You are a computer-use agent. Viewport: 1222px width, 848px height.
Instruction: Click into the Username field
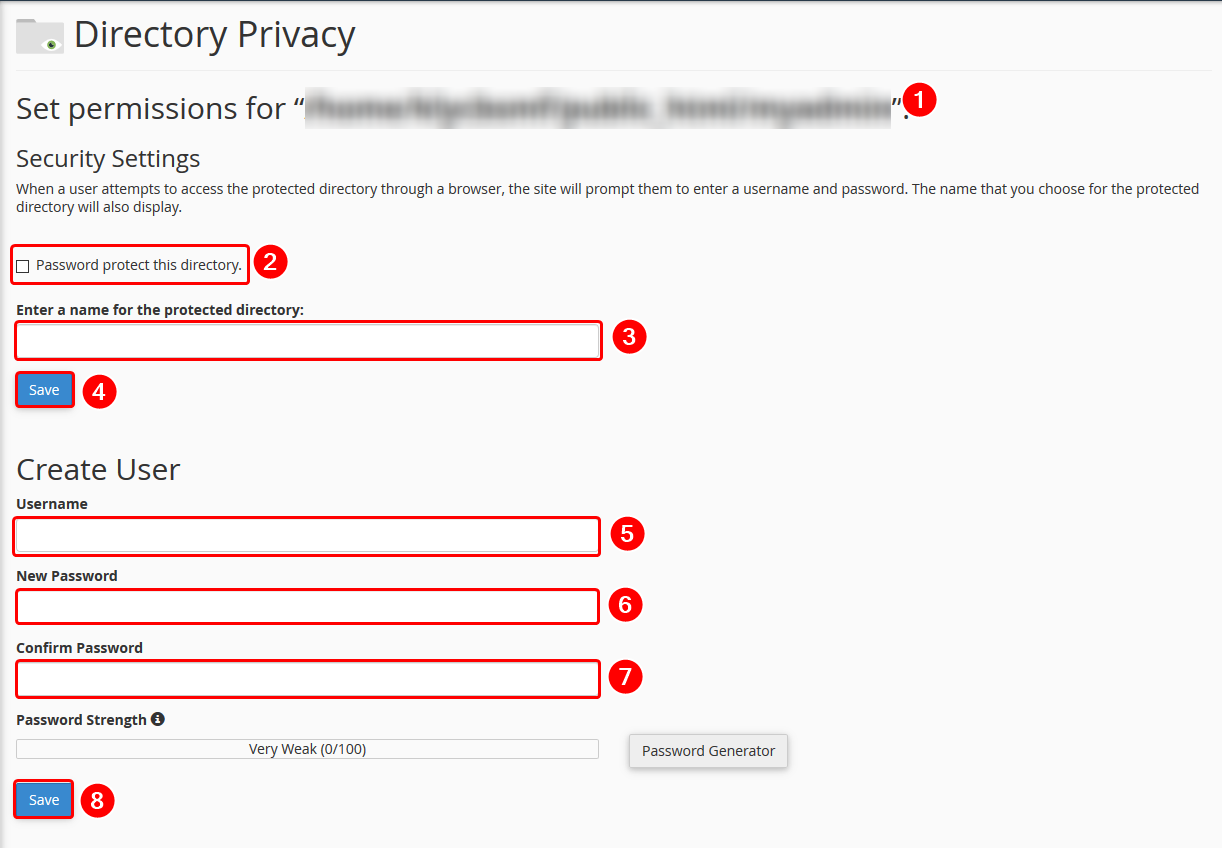(308, 537)
